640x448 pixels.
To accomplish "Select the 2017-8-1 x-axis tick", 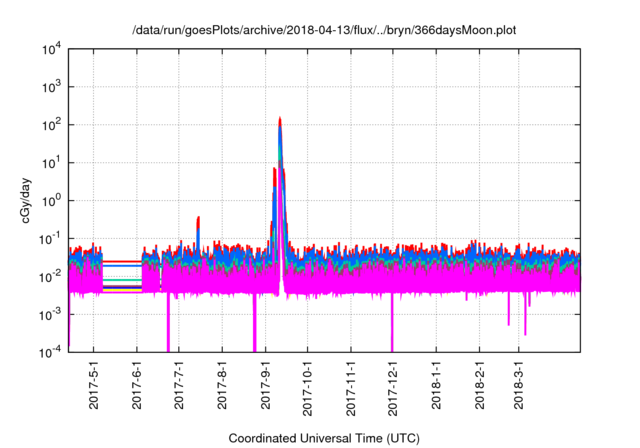I will click(222, 385).
